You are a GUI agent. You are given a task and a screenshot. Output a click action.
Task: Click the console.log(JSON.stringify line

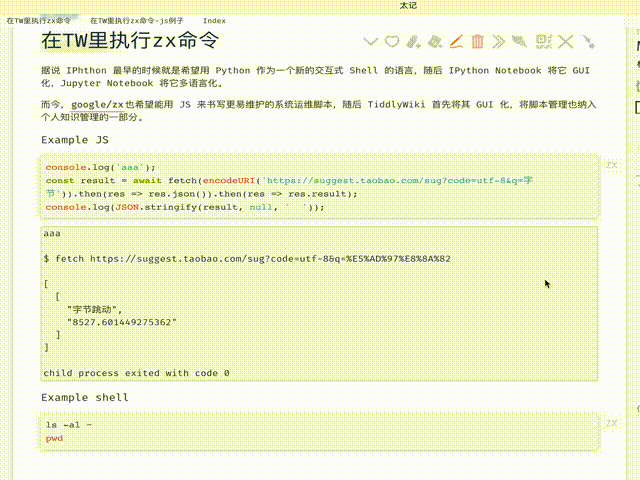pyautogui.click(x=185, y=207)
